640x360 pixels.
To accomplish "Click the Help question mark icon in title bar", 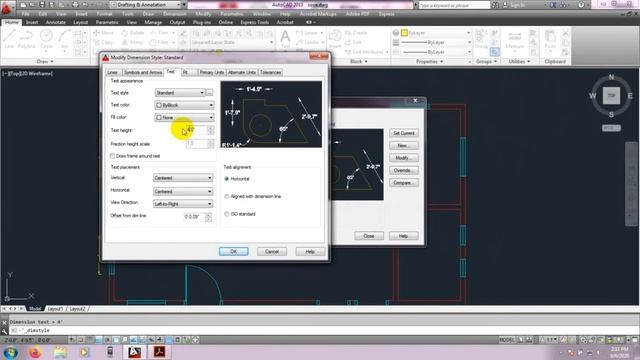I will (581, 5).
